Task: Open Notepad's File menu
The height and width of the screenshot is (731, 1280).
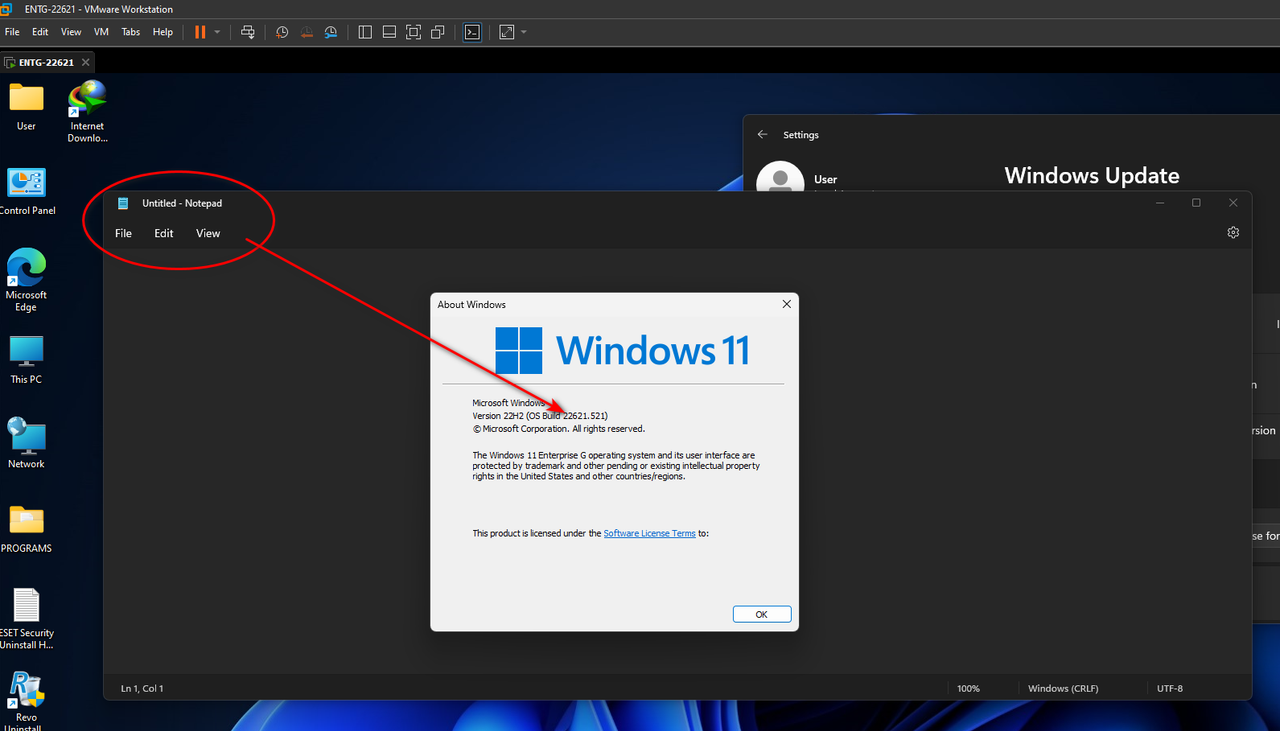Action: (123, 233)
